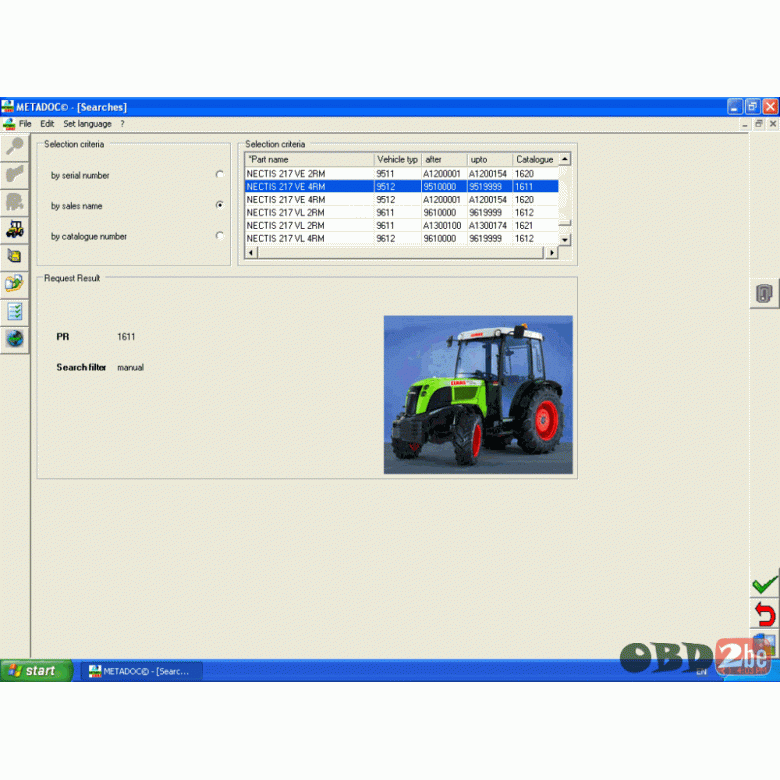Click the magnifier search icon in sidebar
This screenshot has width=780, height=780.
[15, 147]
